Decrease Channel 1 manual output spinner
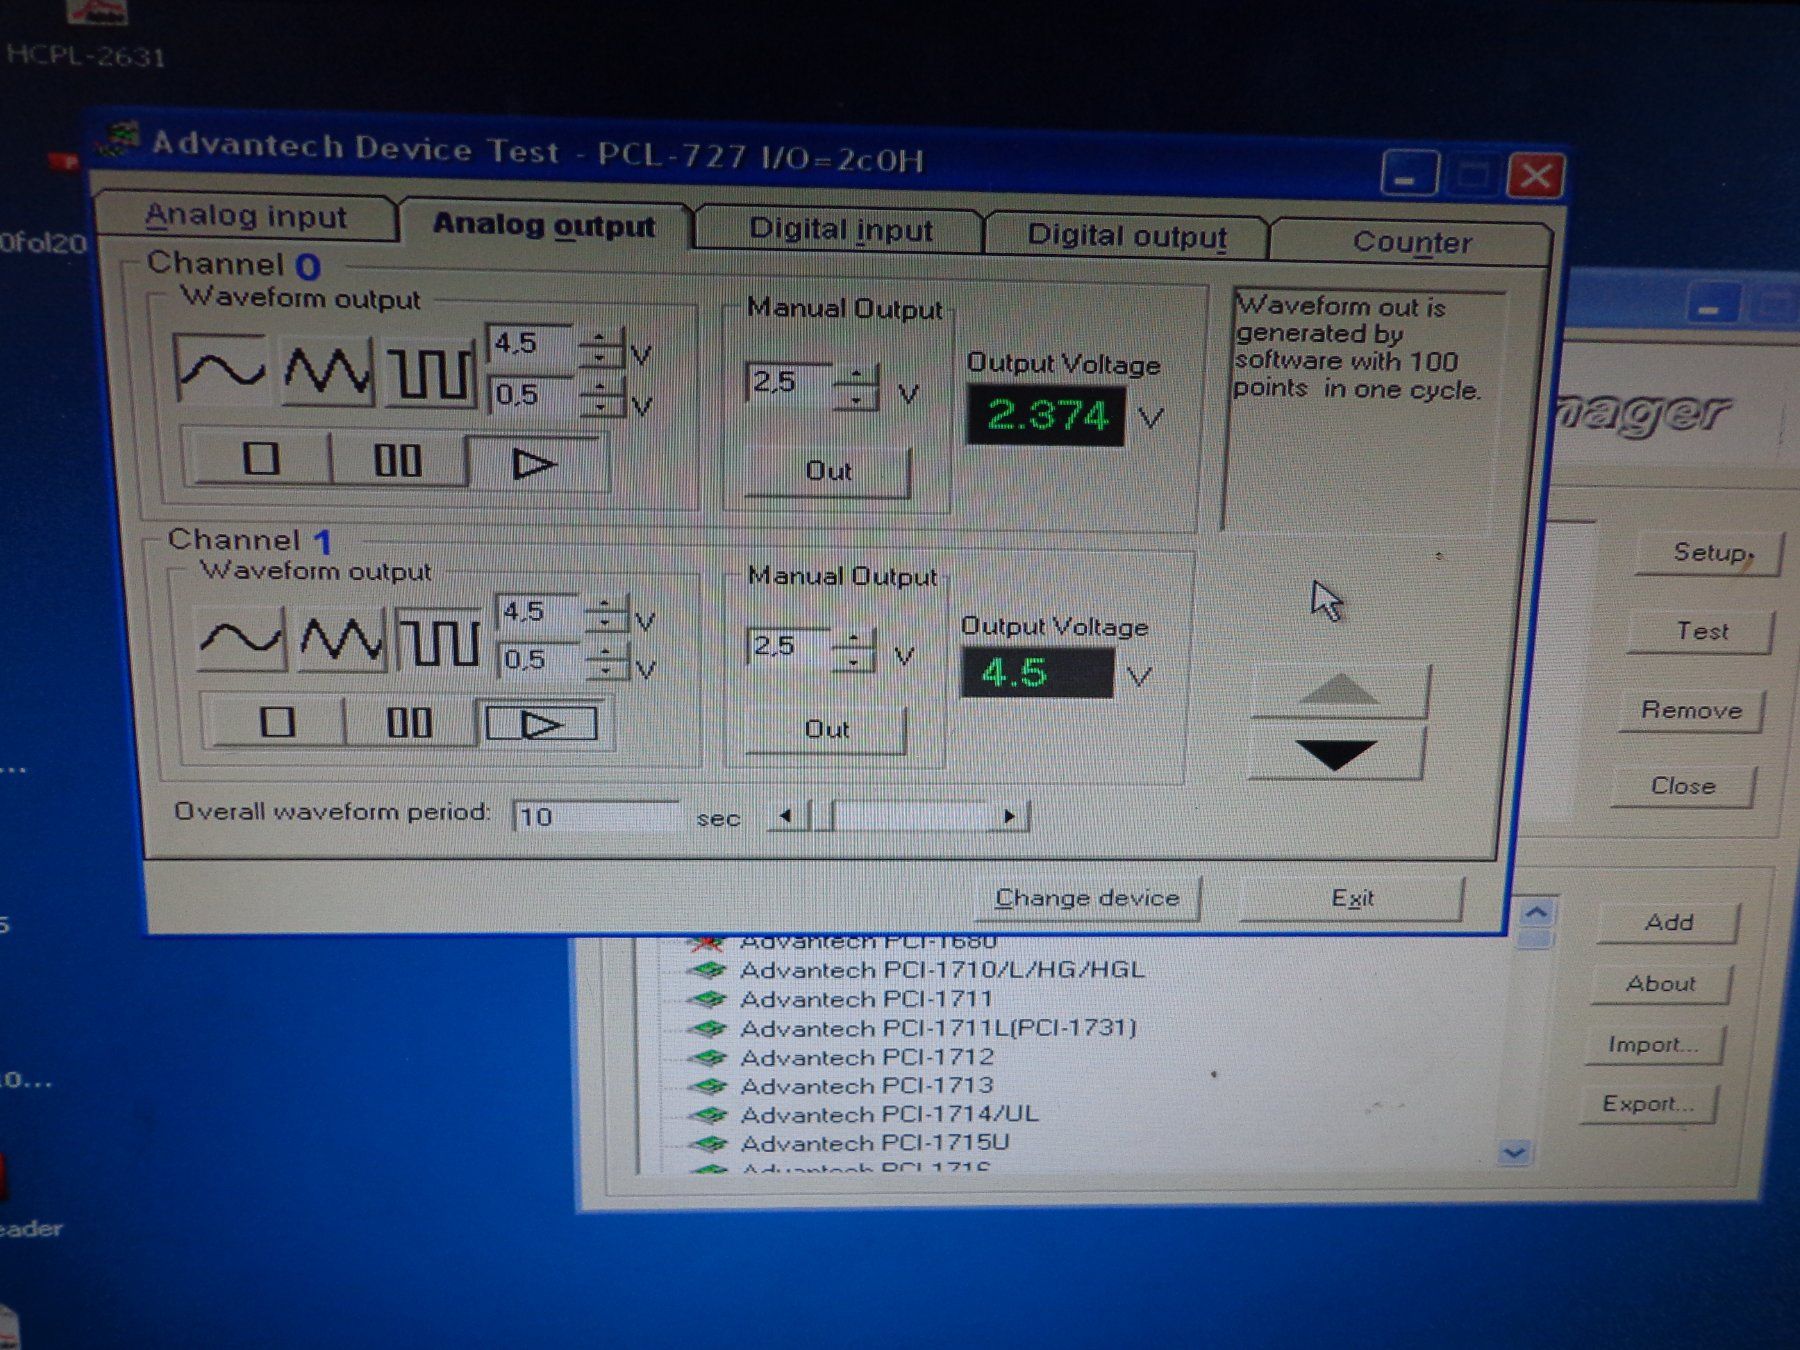 [x=853, y=661]
